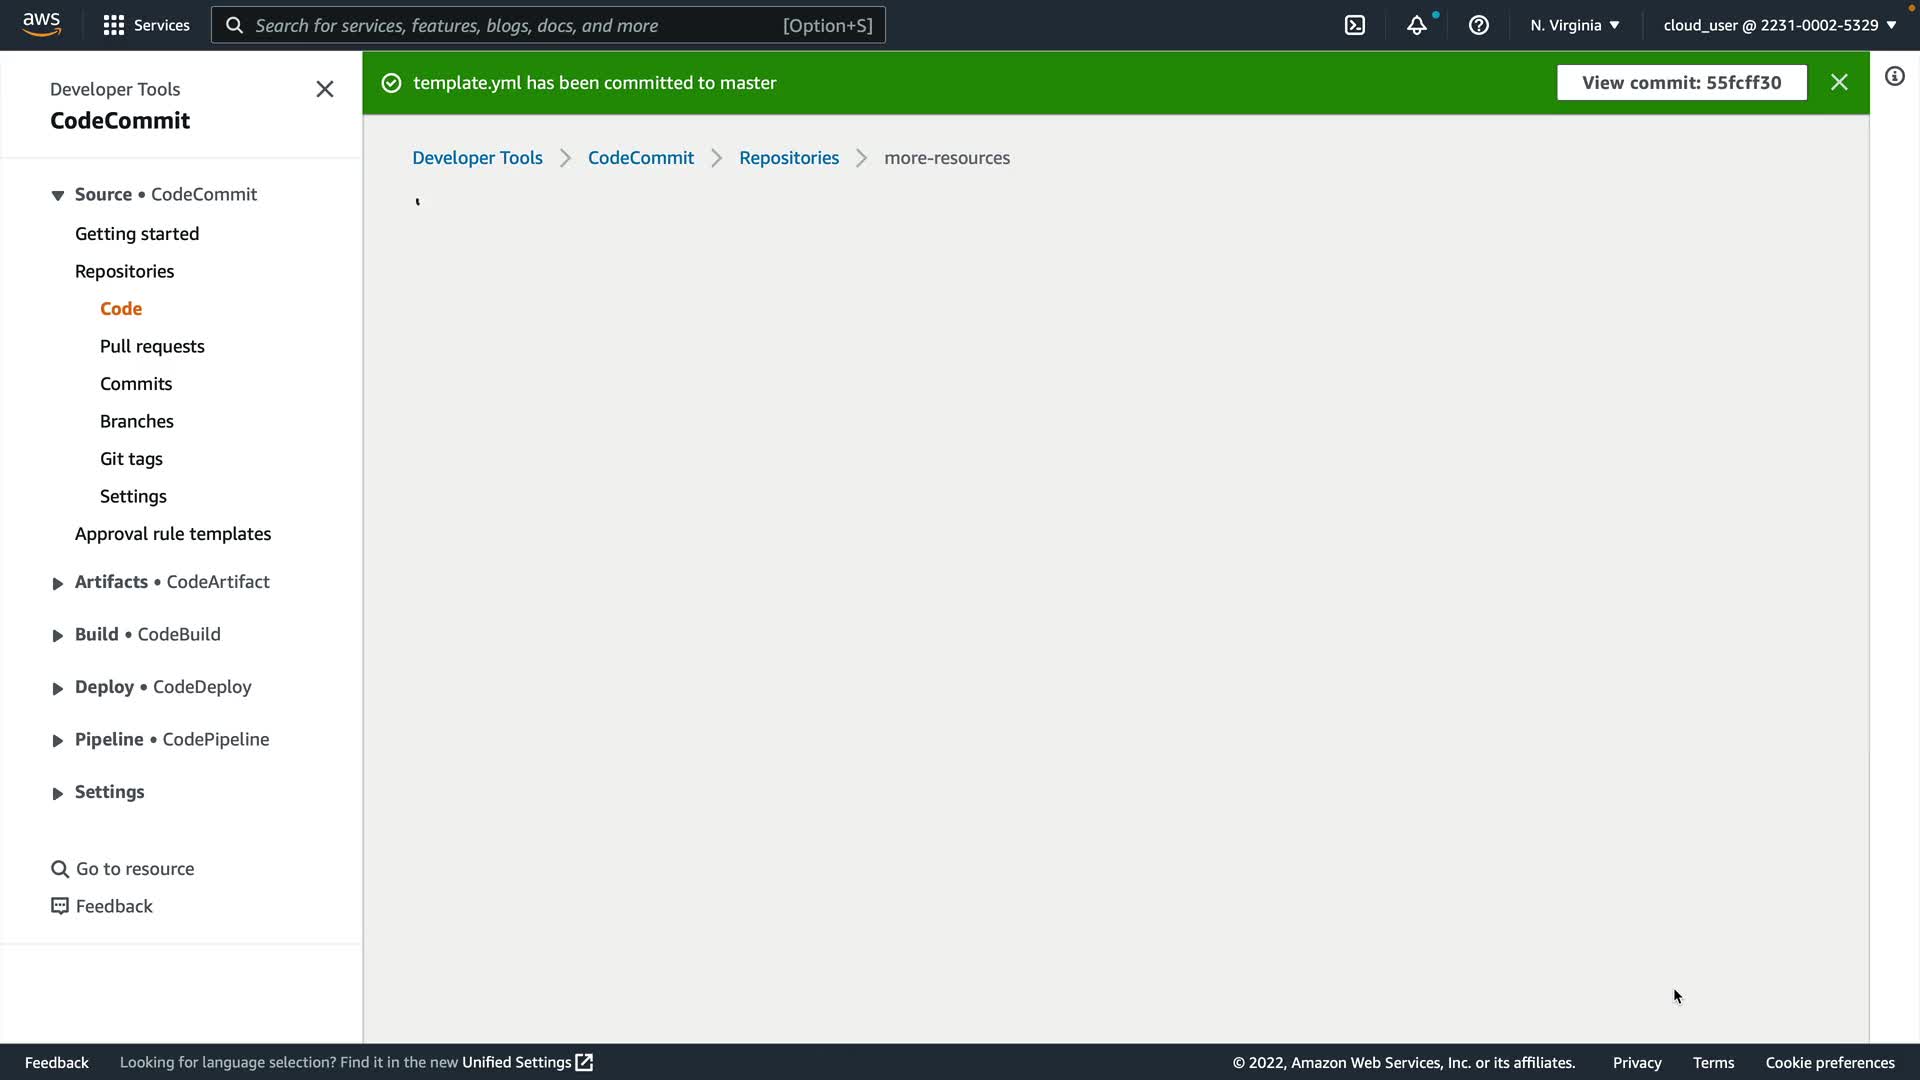Viewport: 1920px width, 1080px height.
Task: Open the notifications bell icon
Action: pyautogui.click(x=1416, y=25)
